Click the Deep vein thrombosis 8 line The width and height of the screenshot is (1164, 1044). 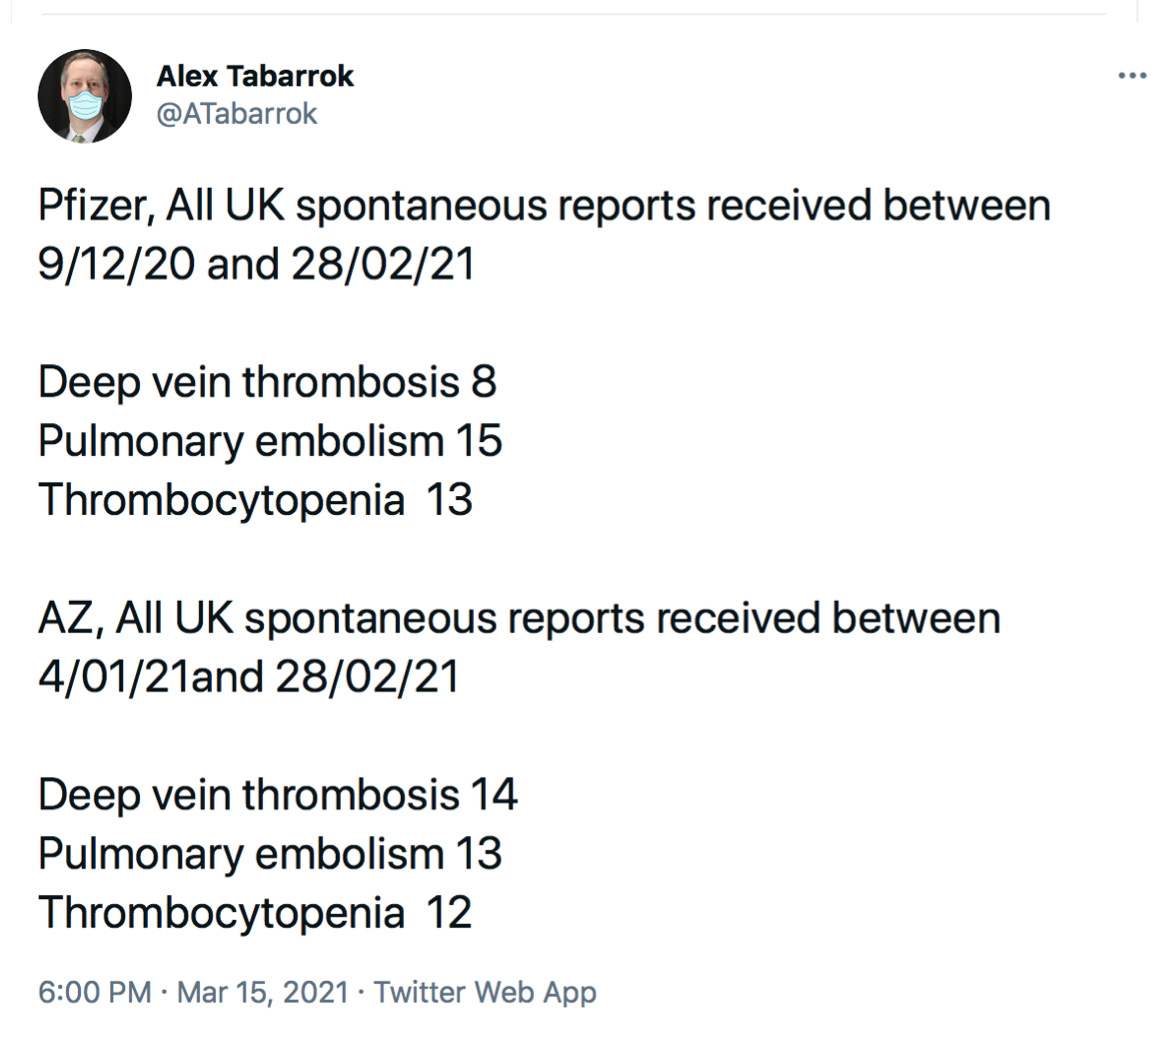pyautogui.click(x=267, y=382)
